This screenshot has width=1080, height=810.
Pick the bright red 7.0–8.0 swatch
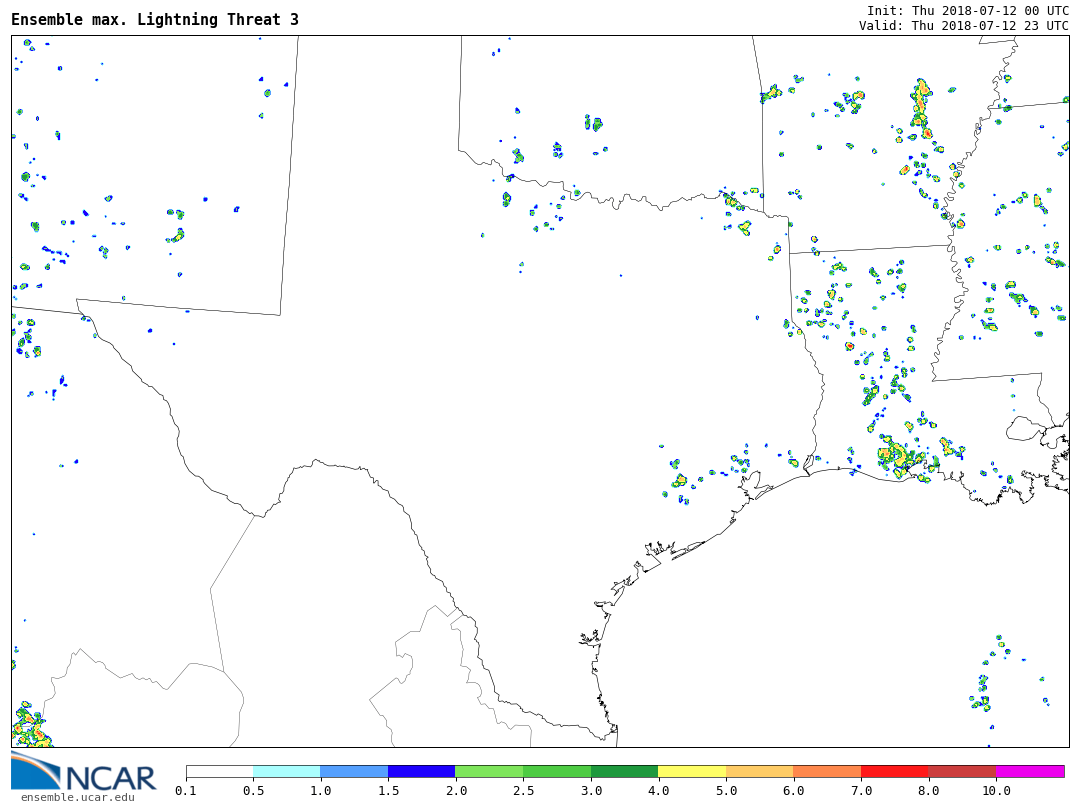coord(895,771)
